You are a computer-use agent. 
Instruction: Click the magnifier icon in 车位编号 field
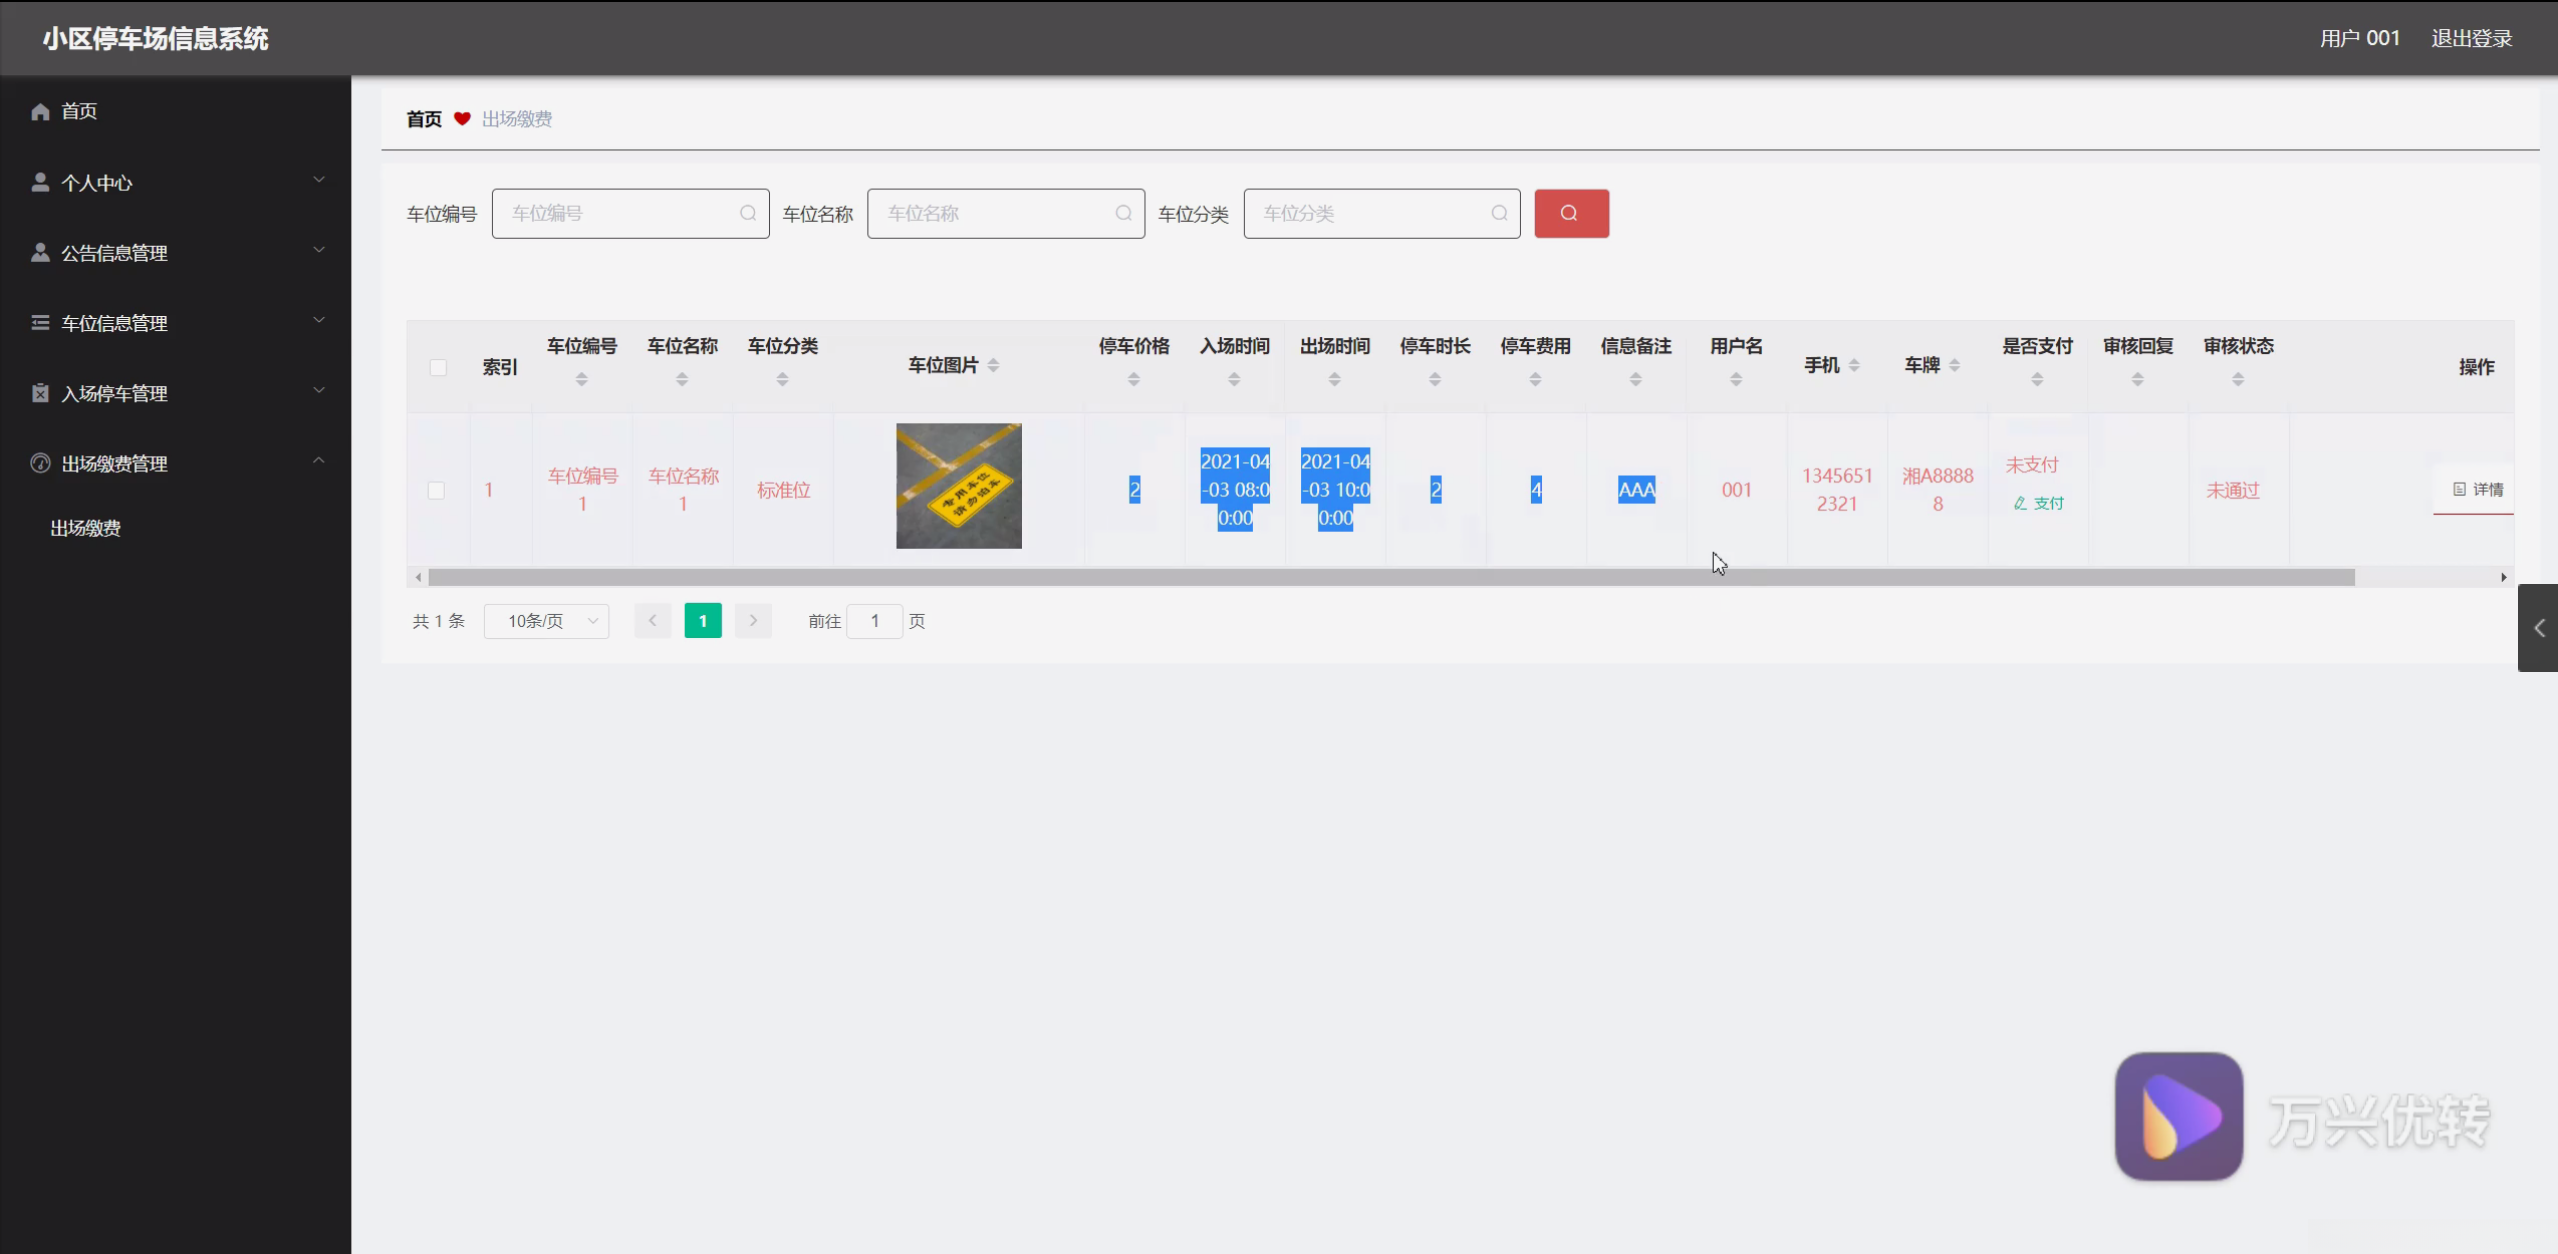pyautogui.click(x=747, y=213)
